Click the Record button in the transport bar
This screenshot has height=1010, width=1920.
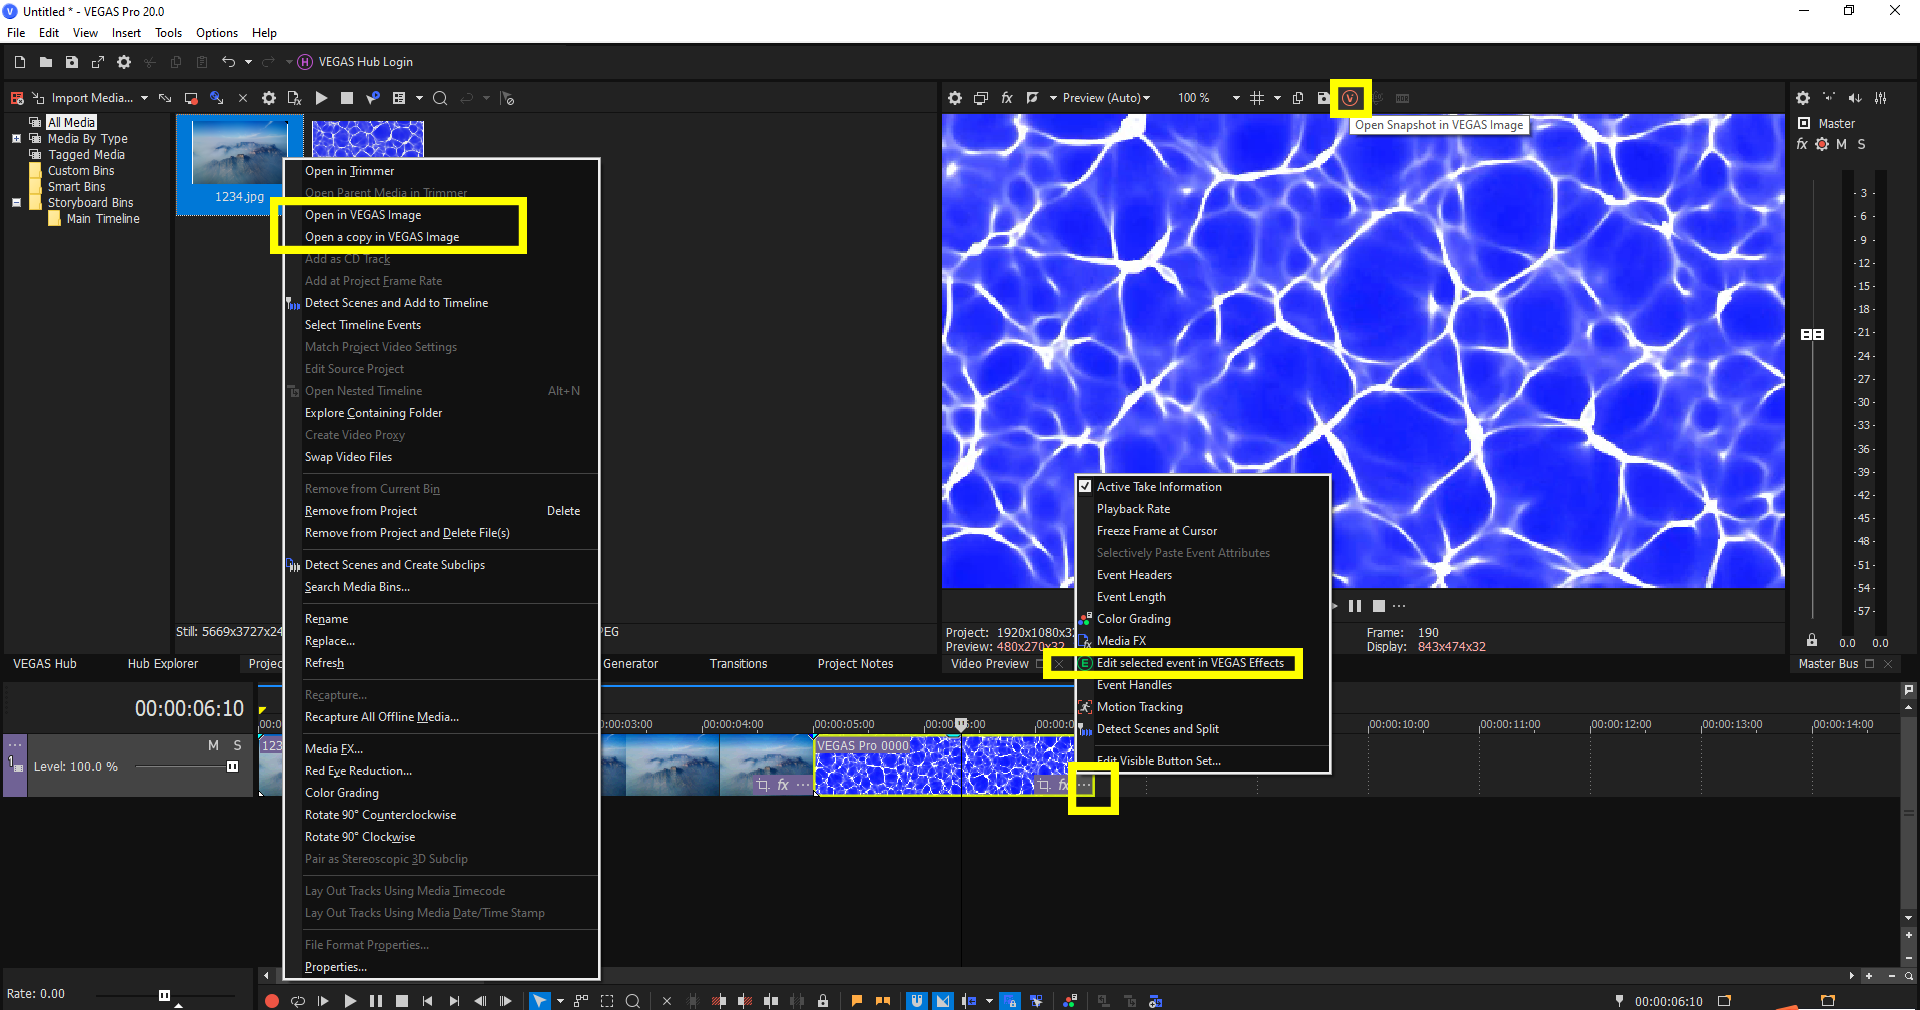pyautogui.click(x=271, y=1001)
